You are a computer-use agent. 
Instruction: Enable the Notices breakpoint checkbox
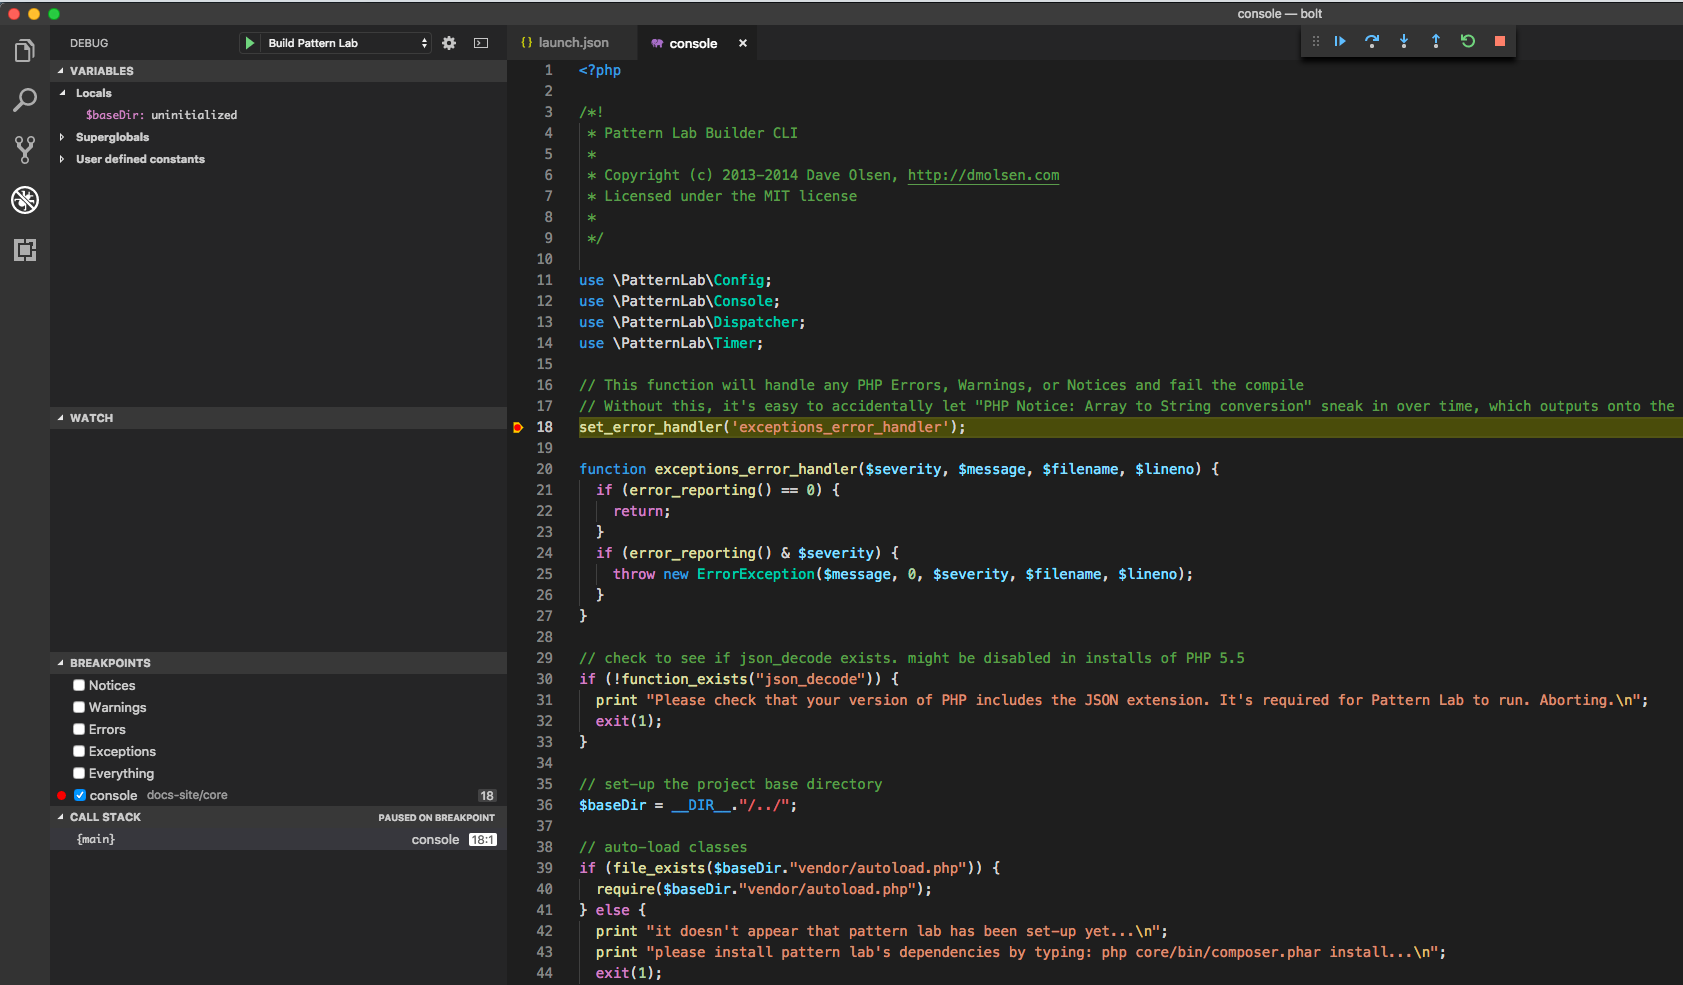pyautogui.click(x=79, y=685)
